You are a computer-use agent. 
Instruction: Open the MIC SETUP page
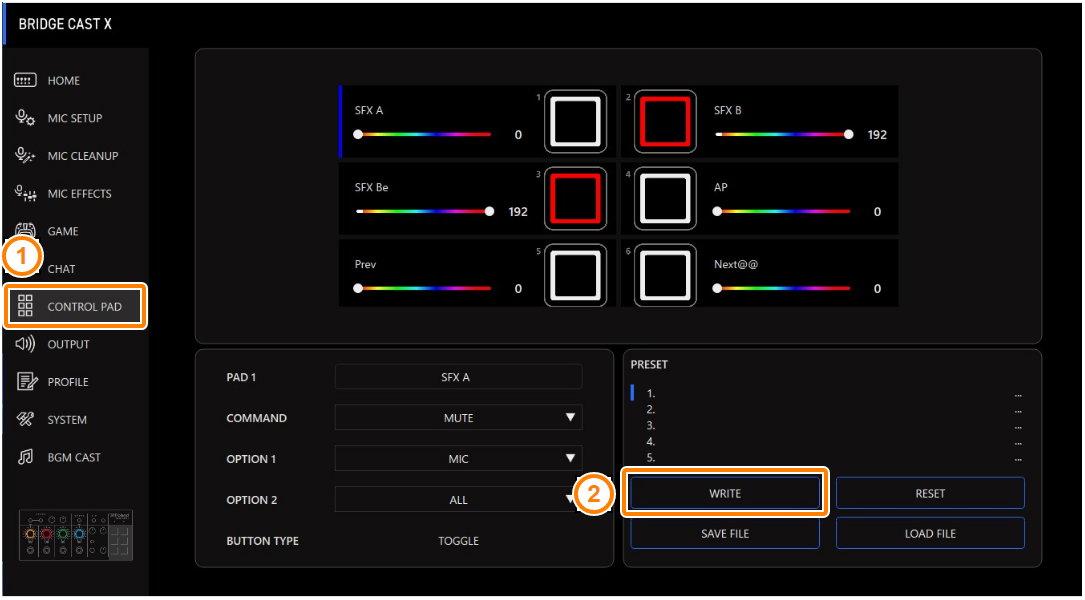tap(75, 118)
